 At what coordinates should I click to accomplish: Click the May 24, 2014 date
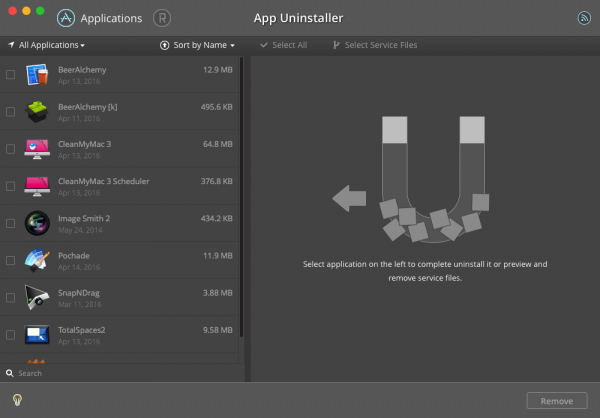tap(80, 230)
